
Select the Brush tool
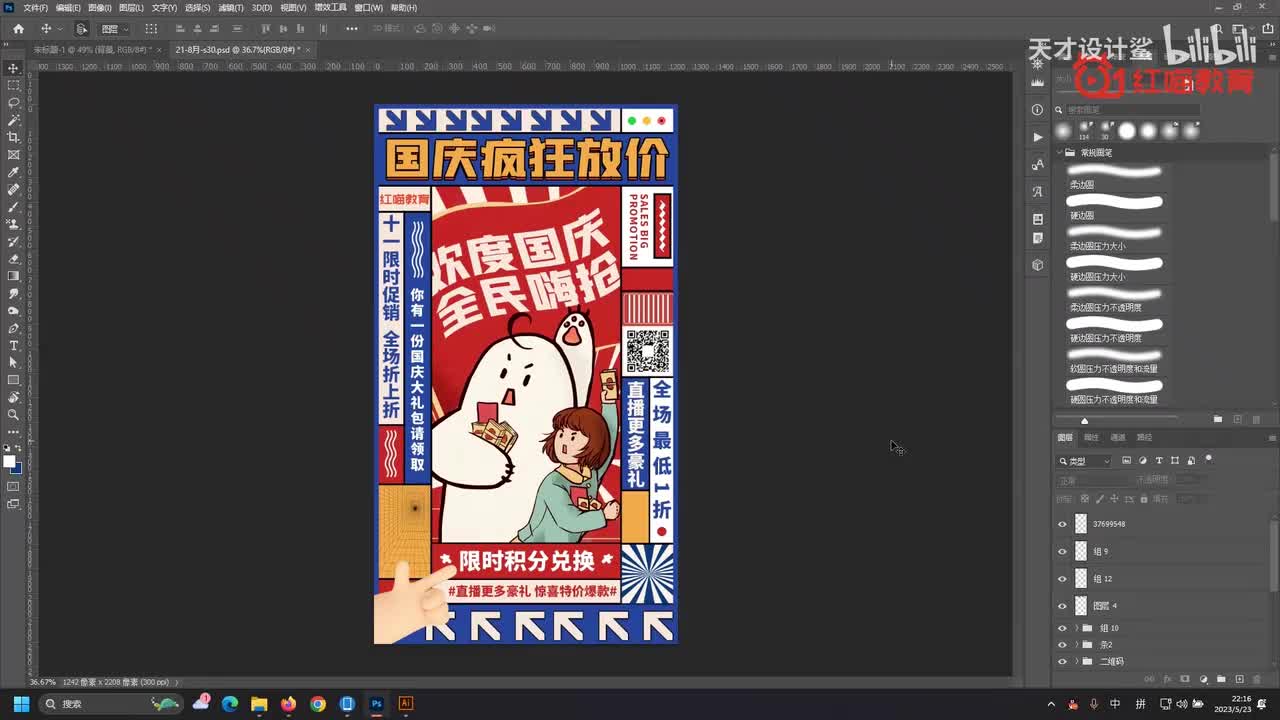coord(13,207)
